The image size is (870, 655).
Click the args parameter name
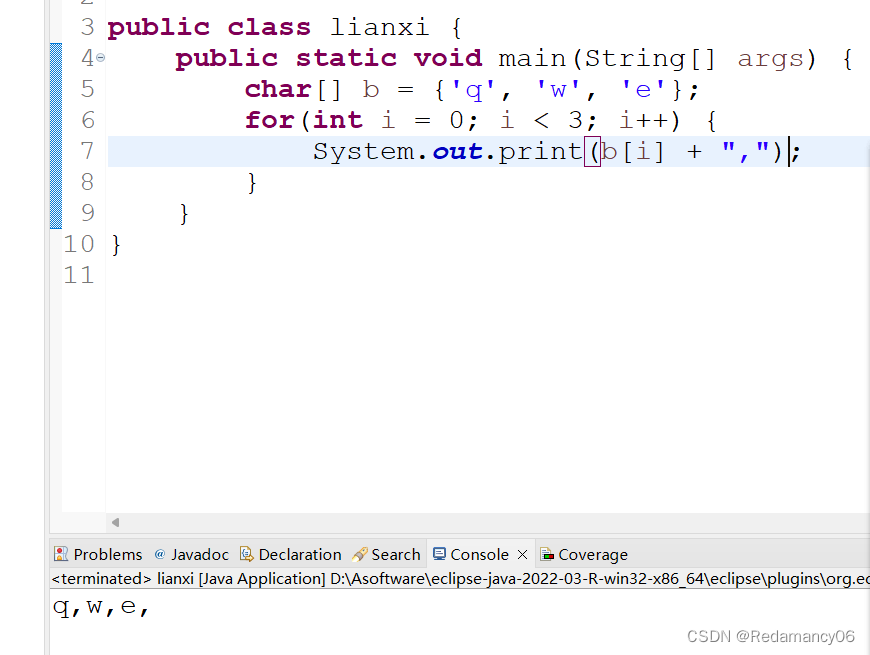pos(770,58)
